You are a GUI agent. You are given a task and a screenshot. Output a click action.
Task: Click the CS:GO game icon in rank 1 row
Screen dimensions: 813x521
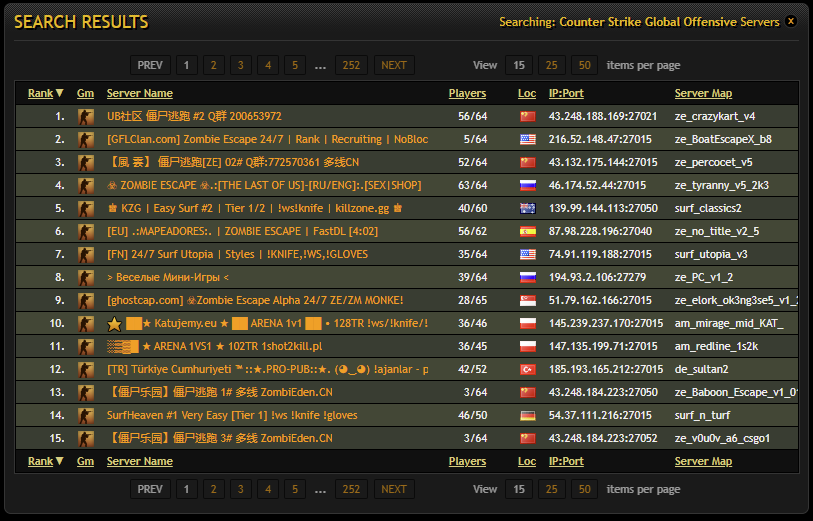pyautogui.click(x=86, y=117)
